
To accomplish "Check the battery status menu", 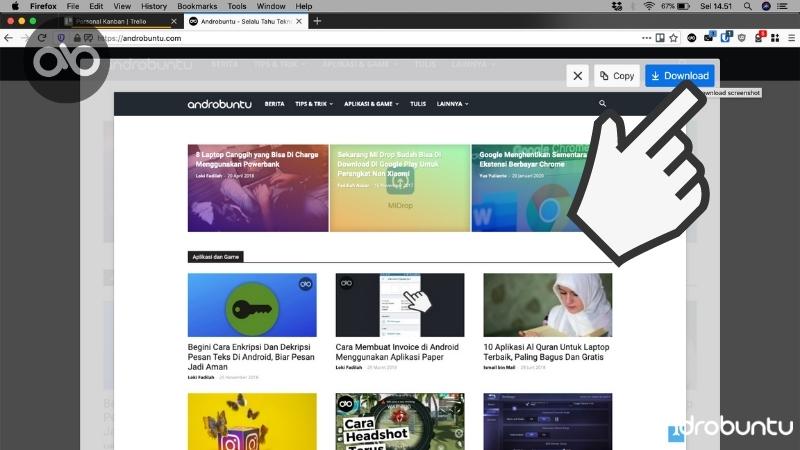I will pos(675,6).
